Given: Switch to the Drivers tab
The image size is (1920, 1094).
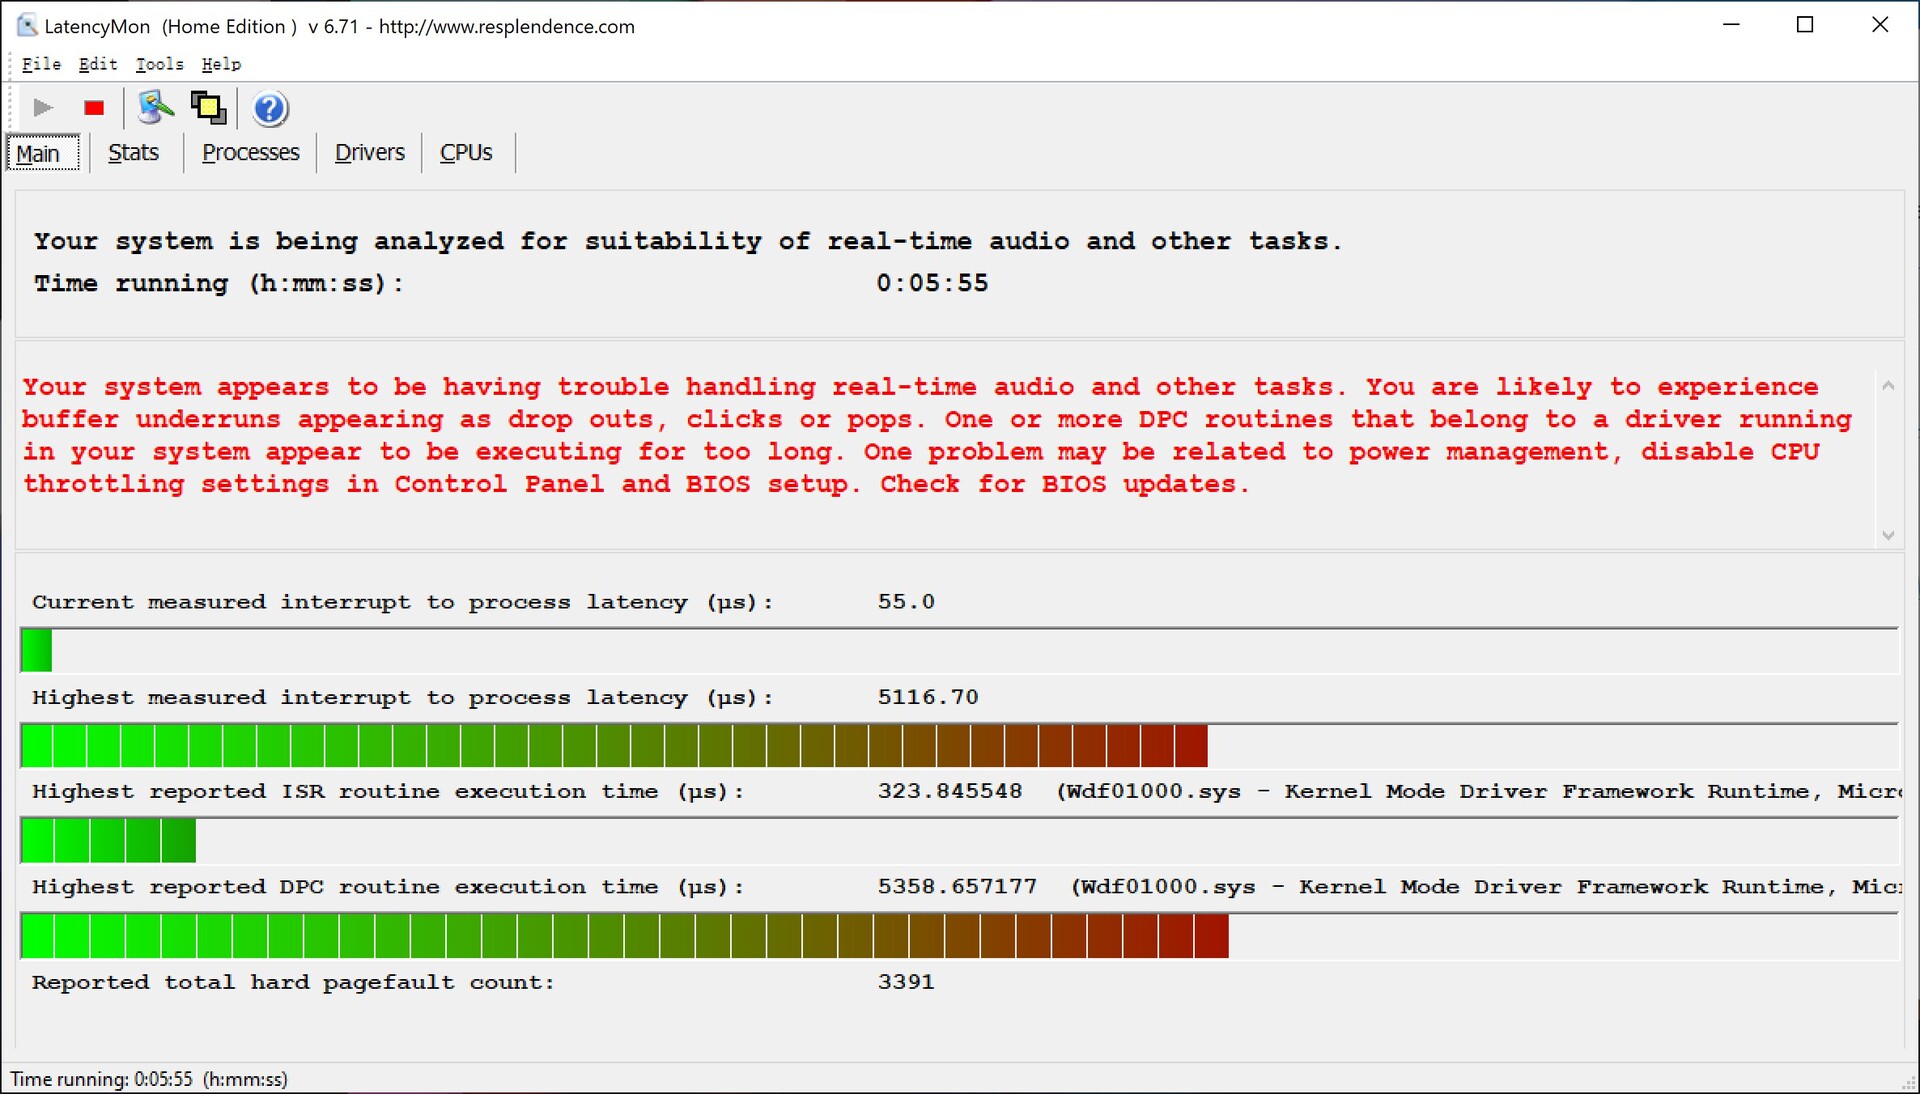Looking at the screenshot, I should tap(369, 153).
